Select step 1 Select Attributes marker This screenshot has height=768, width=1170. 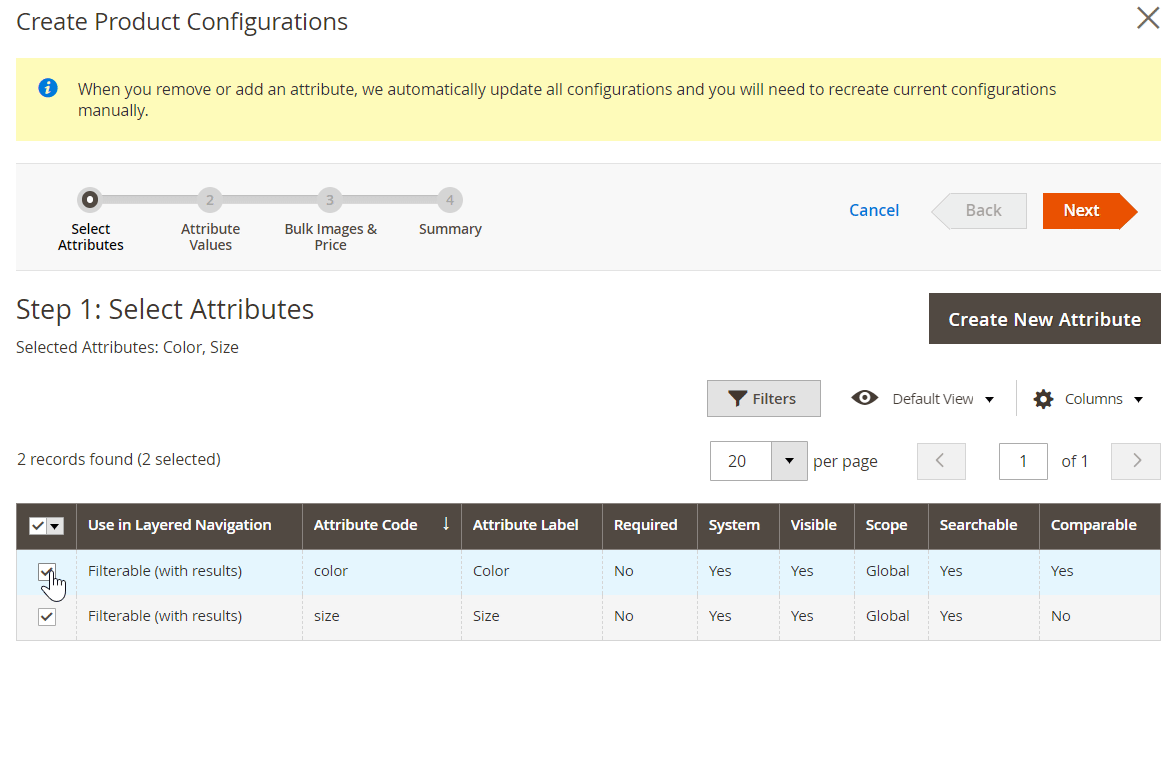click(x=90, y=200)
